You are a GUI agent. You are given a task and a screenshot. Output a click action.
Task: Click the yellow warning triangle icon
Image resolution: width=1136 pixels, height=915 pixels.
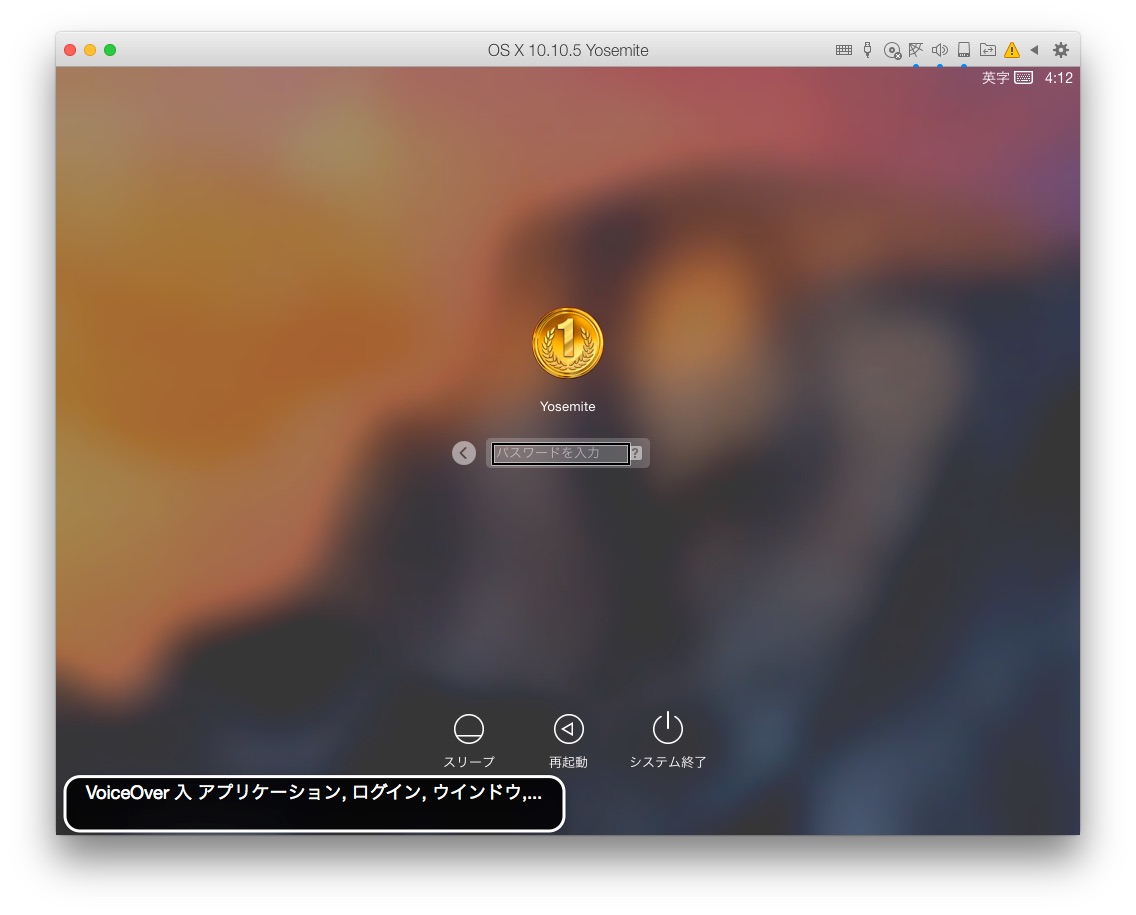coord(1011,50)
